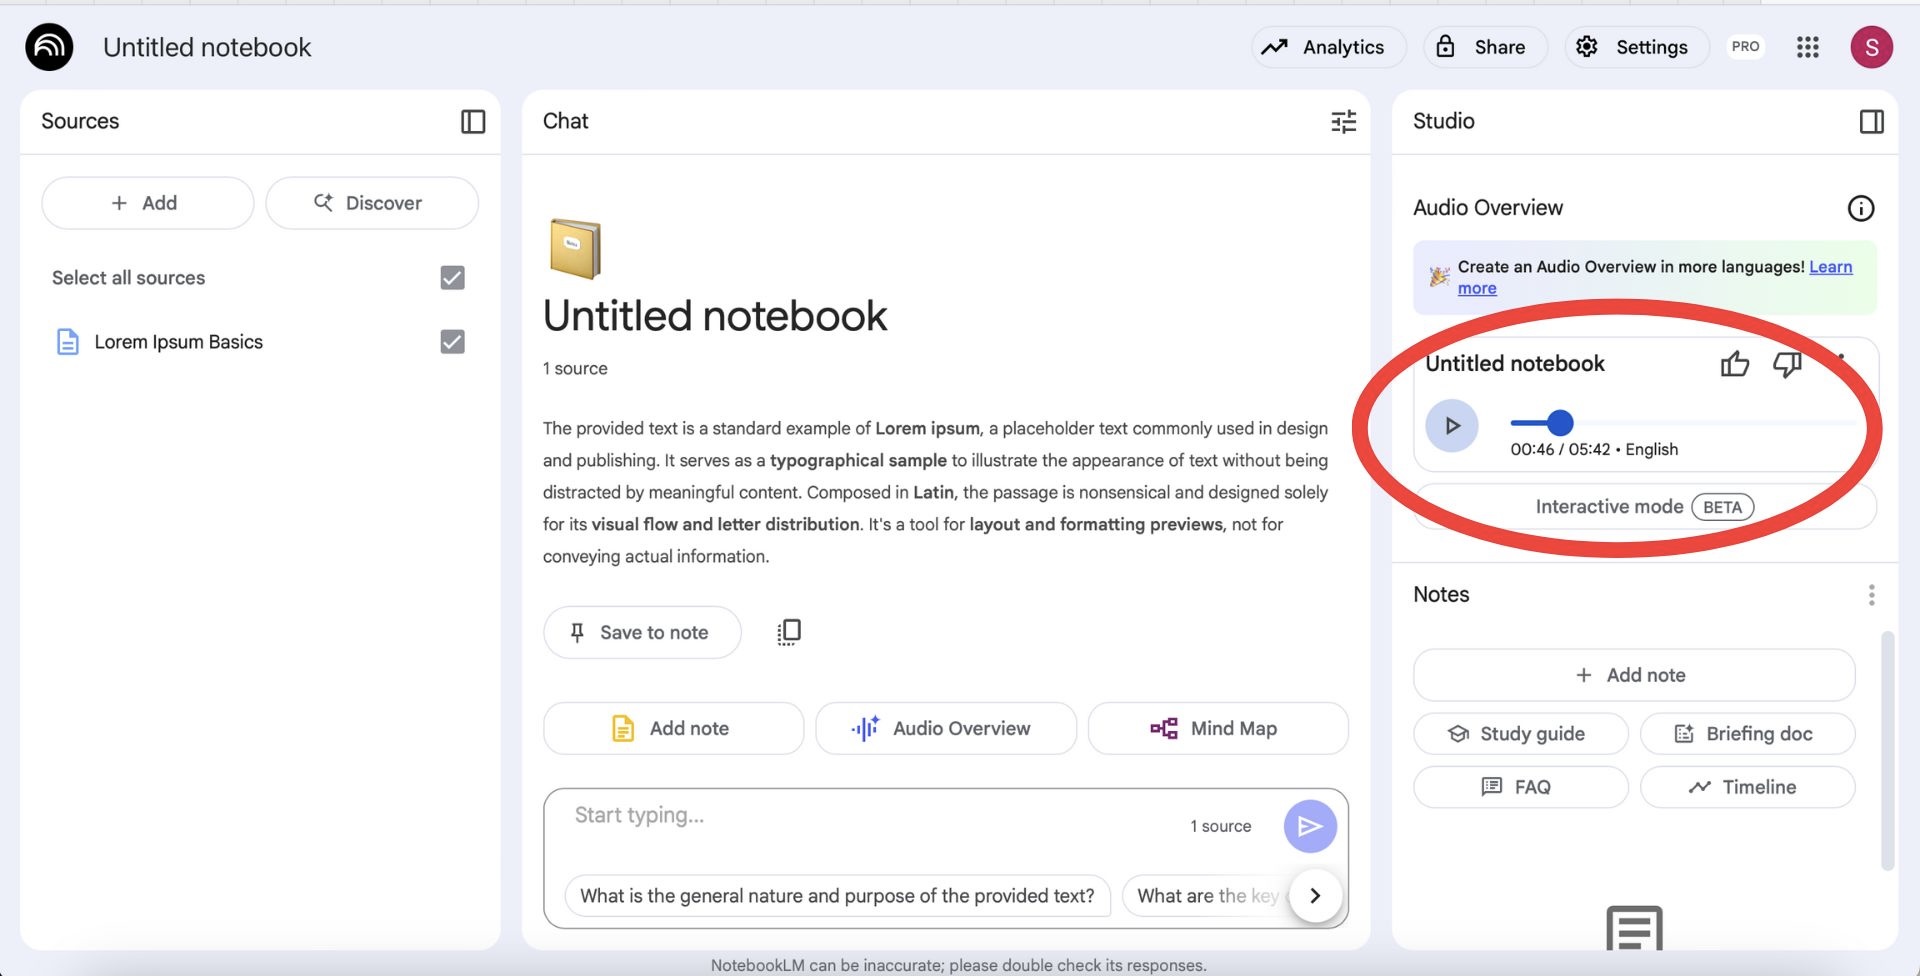Viewport: 1920px width, 979px height.
Task: Save the summary to note
Action: (x=642, y=634)
